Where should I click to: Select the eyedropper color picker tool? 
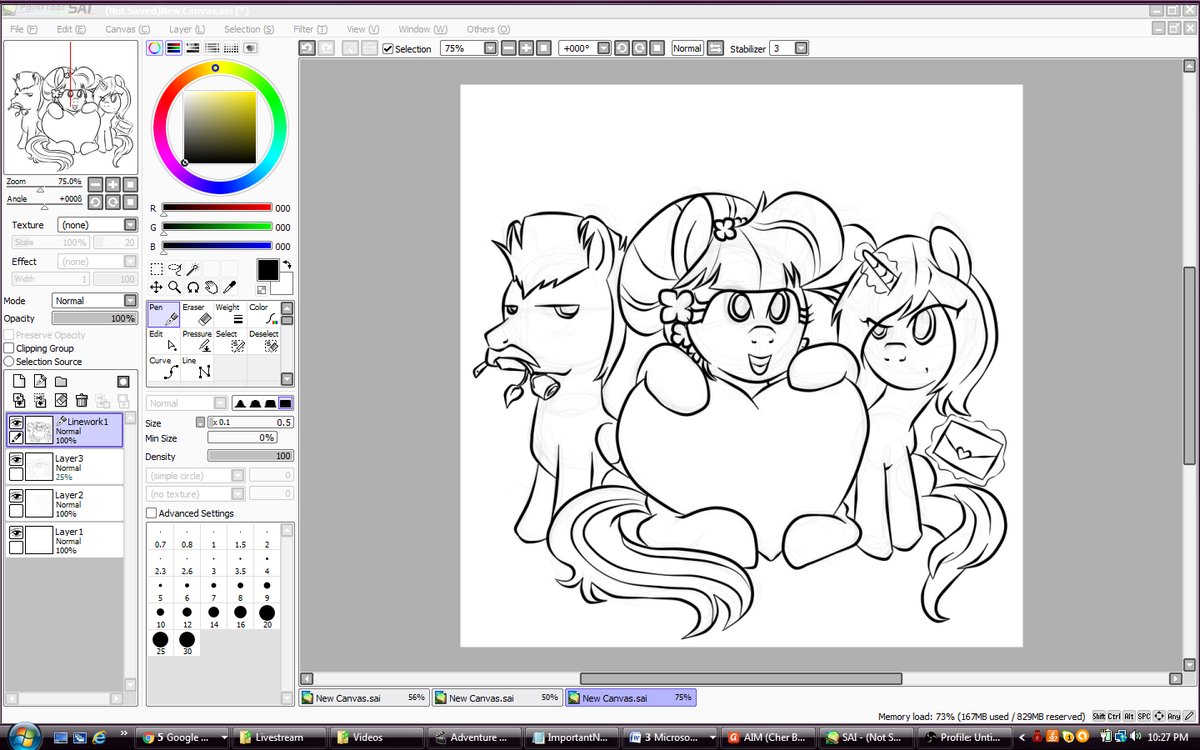click(x=229, y=287)
